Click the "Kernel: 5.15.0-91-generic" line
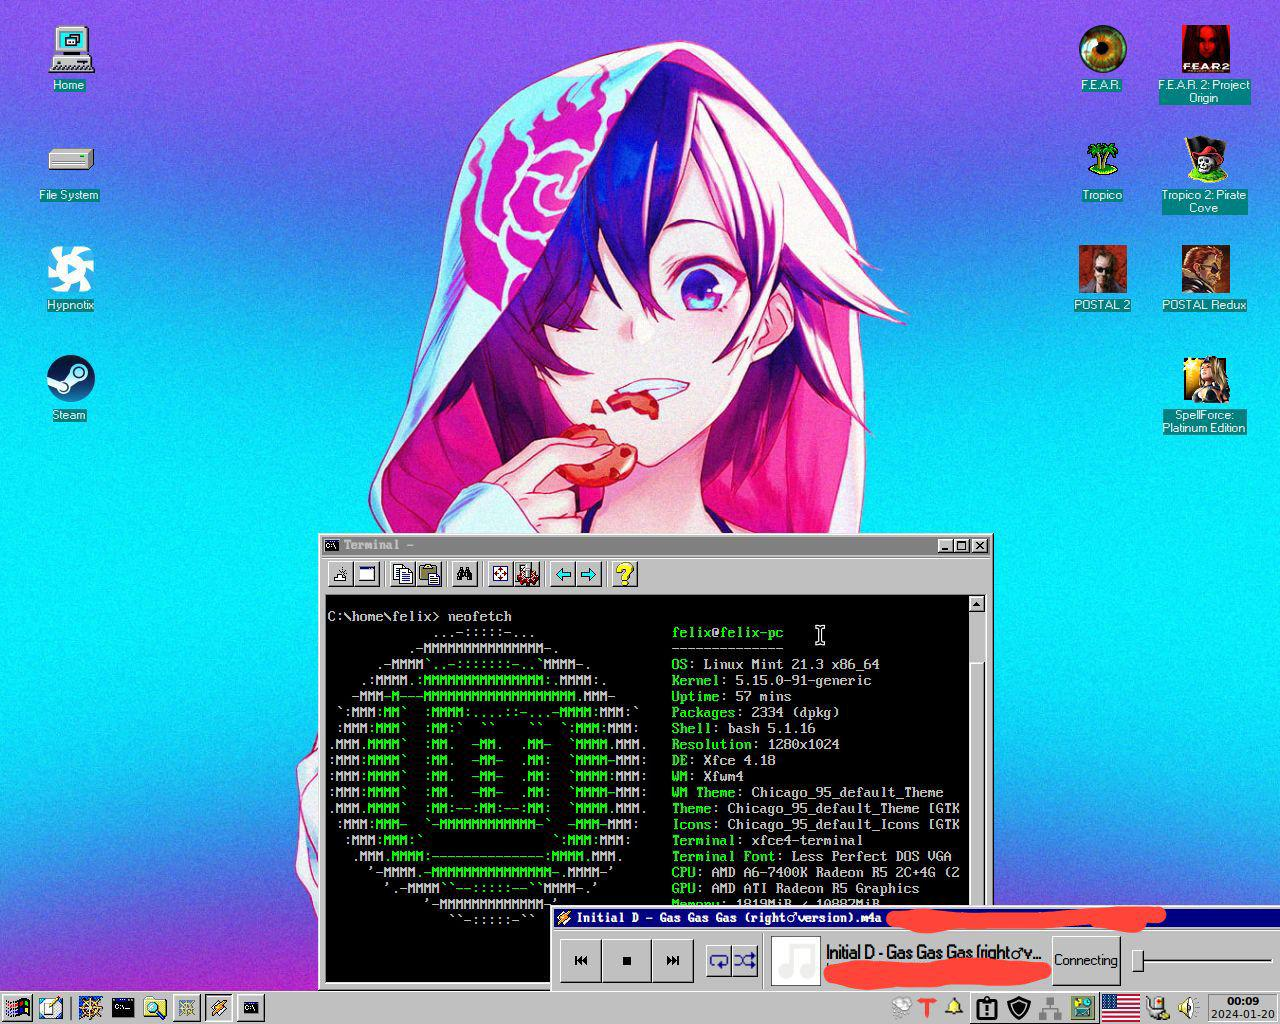 pyautogui.click(x=772, y=681)
